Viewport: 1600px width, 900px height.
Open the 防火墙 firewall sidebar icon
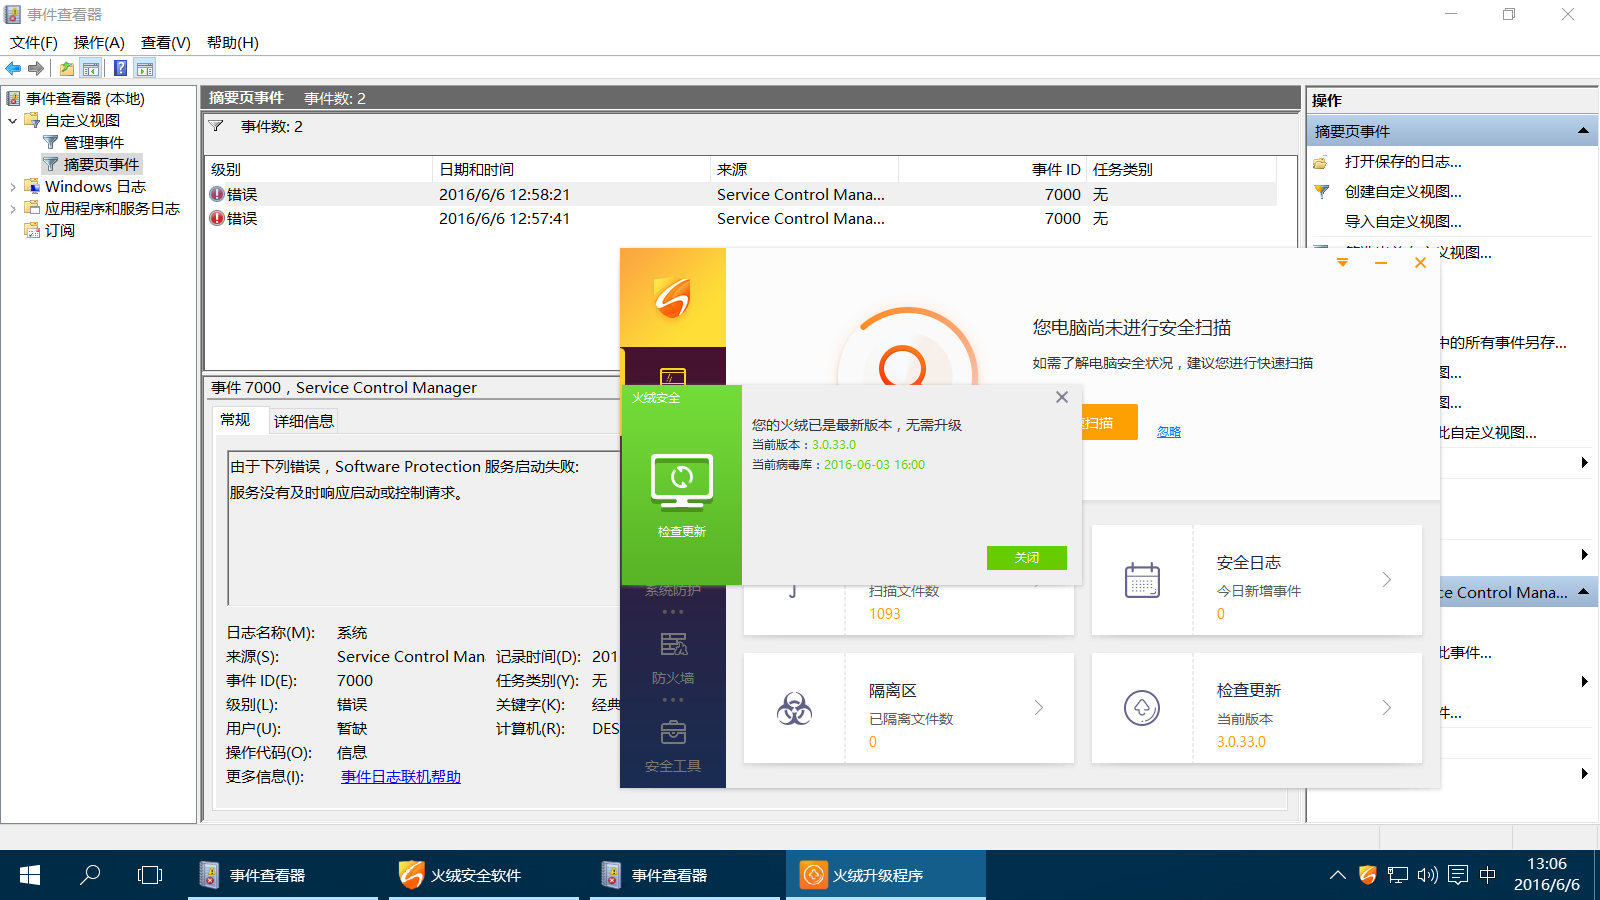673,645
